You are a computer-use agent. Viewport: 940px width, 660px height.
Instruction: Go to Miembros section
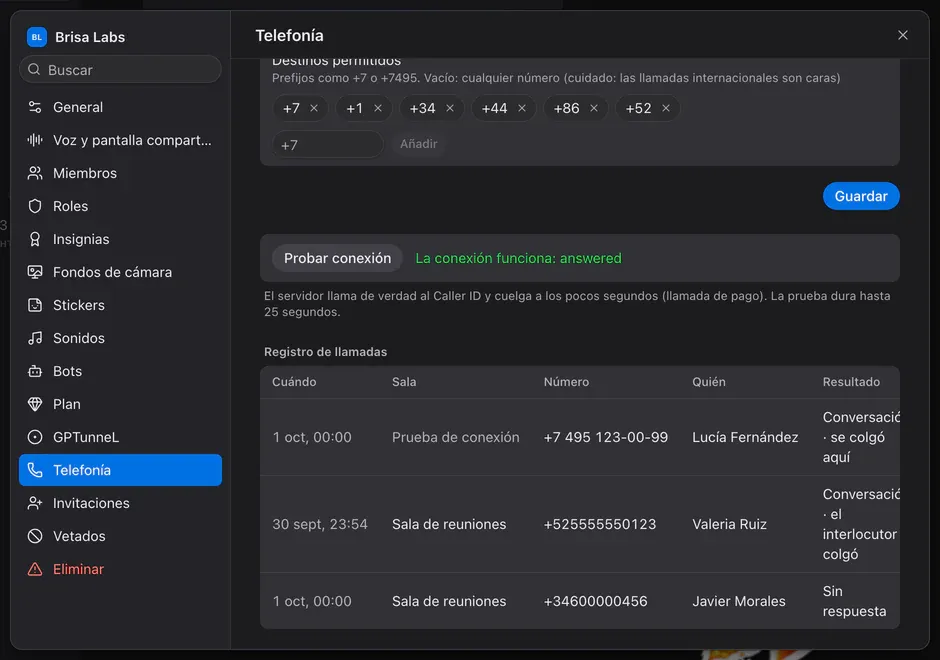click(x=120, y=173)
